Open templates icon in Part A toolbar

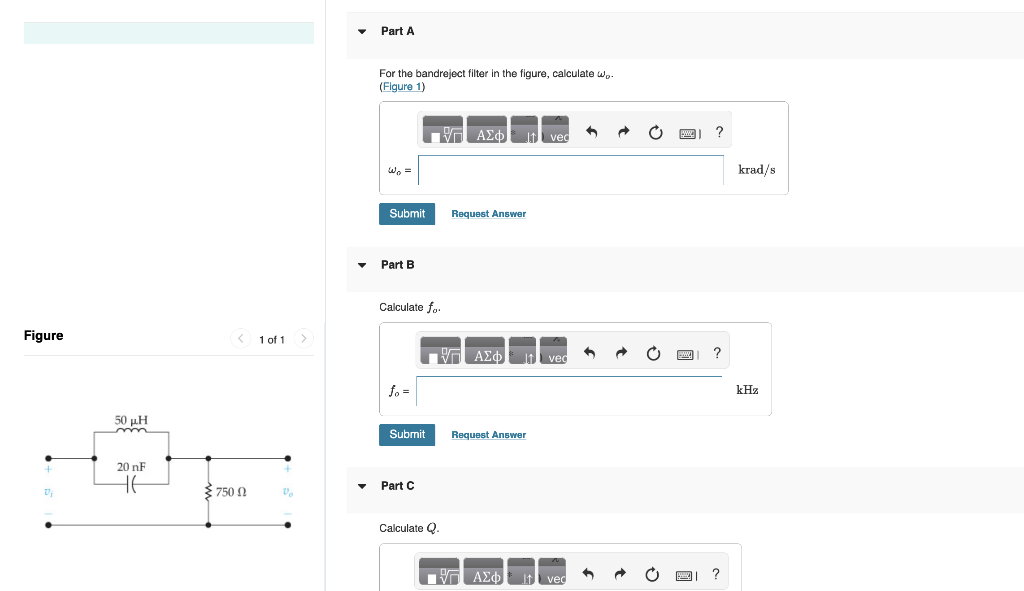tap(443, 130)
